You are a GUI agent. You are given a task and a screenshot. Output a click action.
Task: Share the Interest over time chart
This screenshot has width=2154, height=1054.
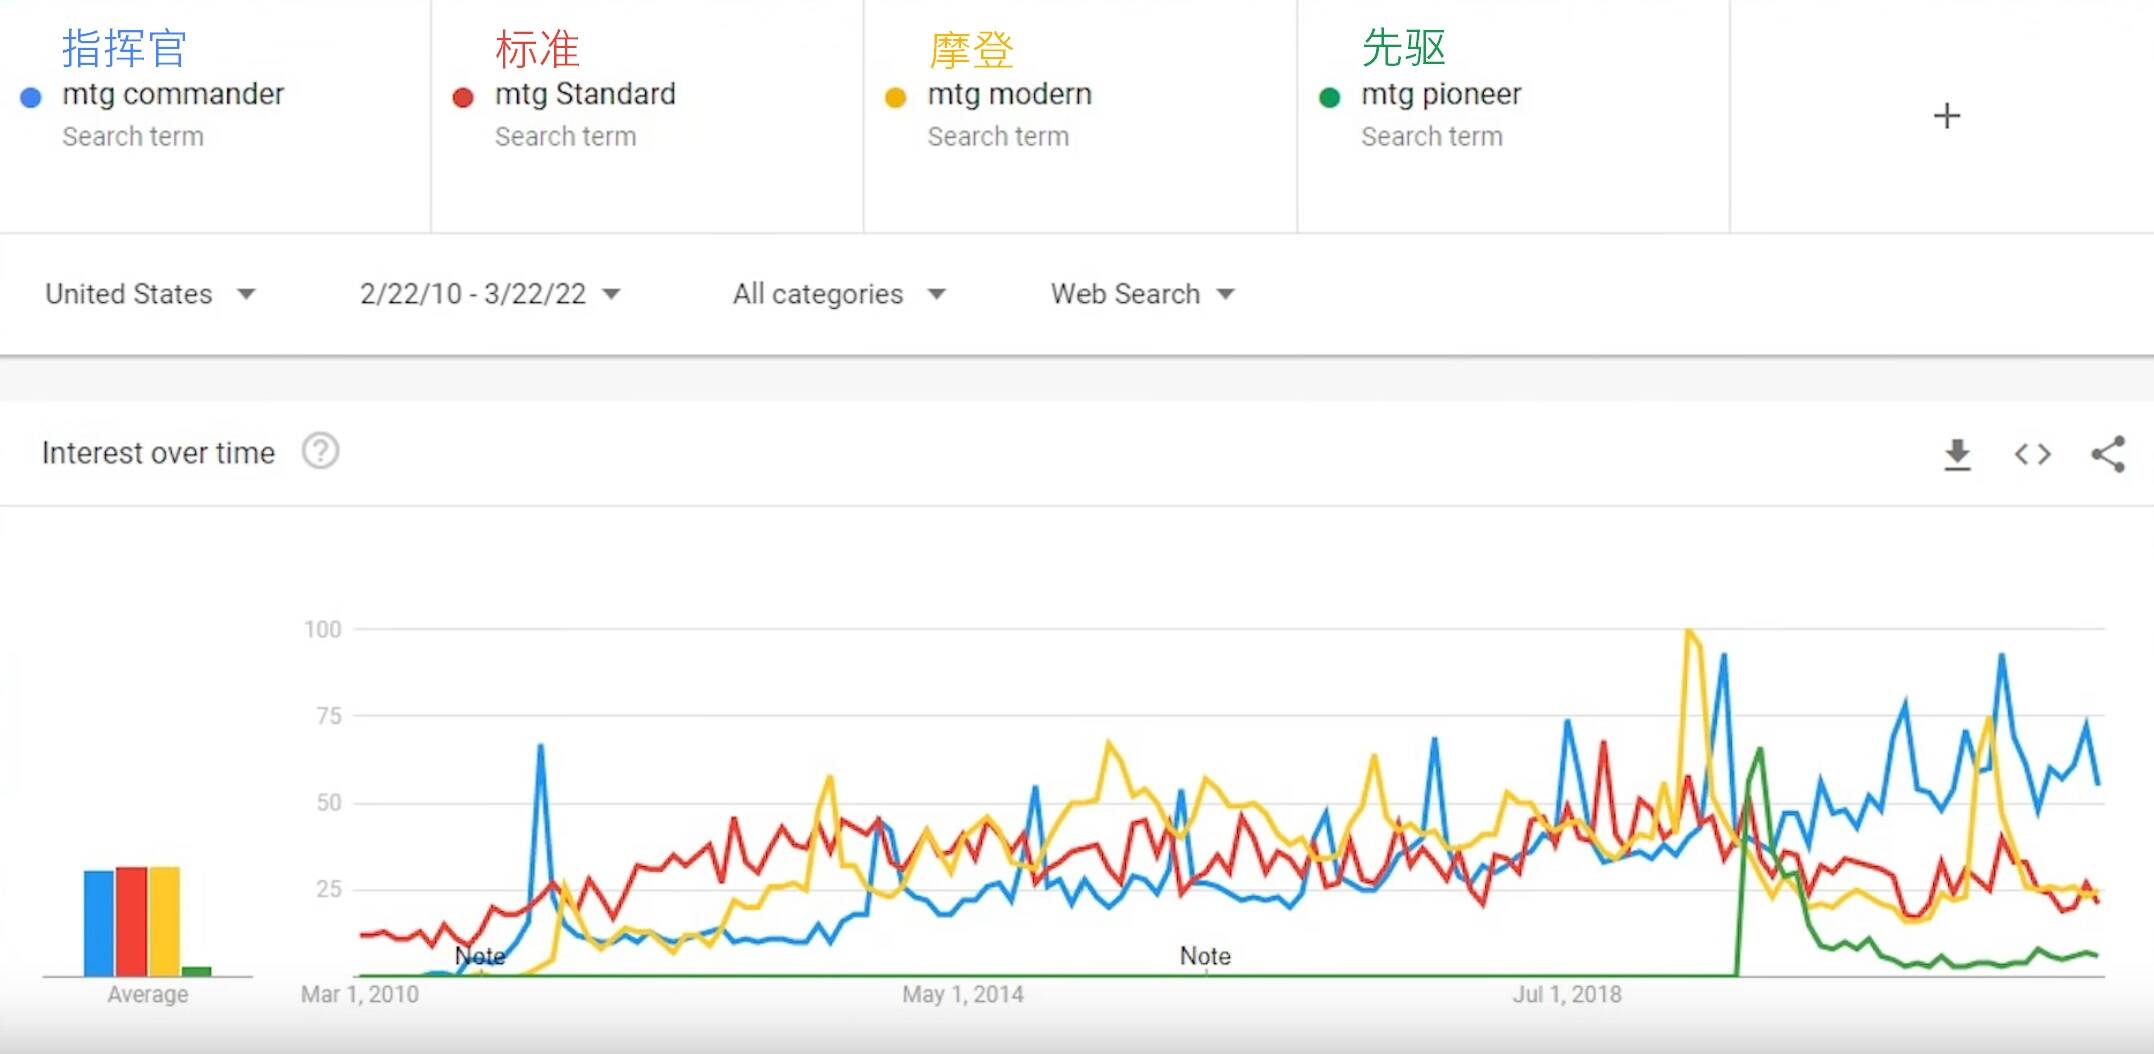click(x=2108, y=454)
